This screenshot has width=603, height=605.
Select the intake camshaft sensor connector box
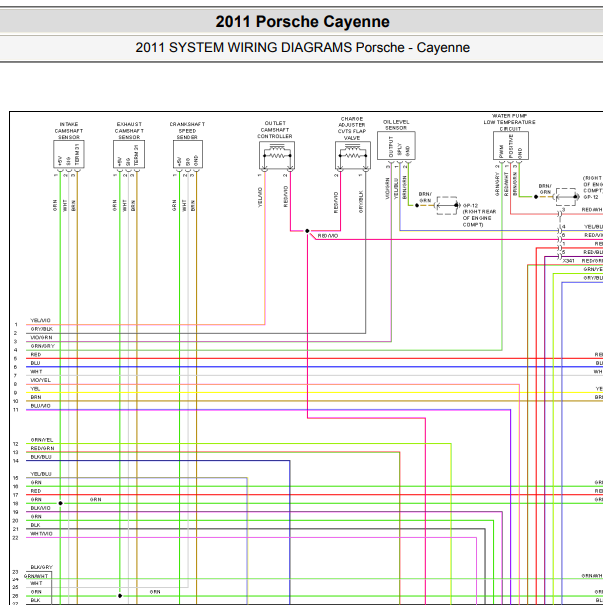coord(69,154)
